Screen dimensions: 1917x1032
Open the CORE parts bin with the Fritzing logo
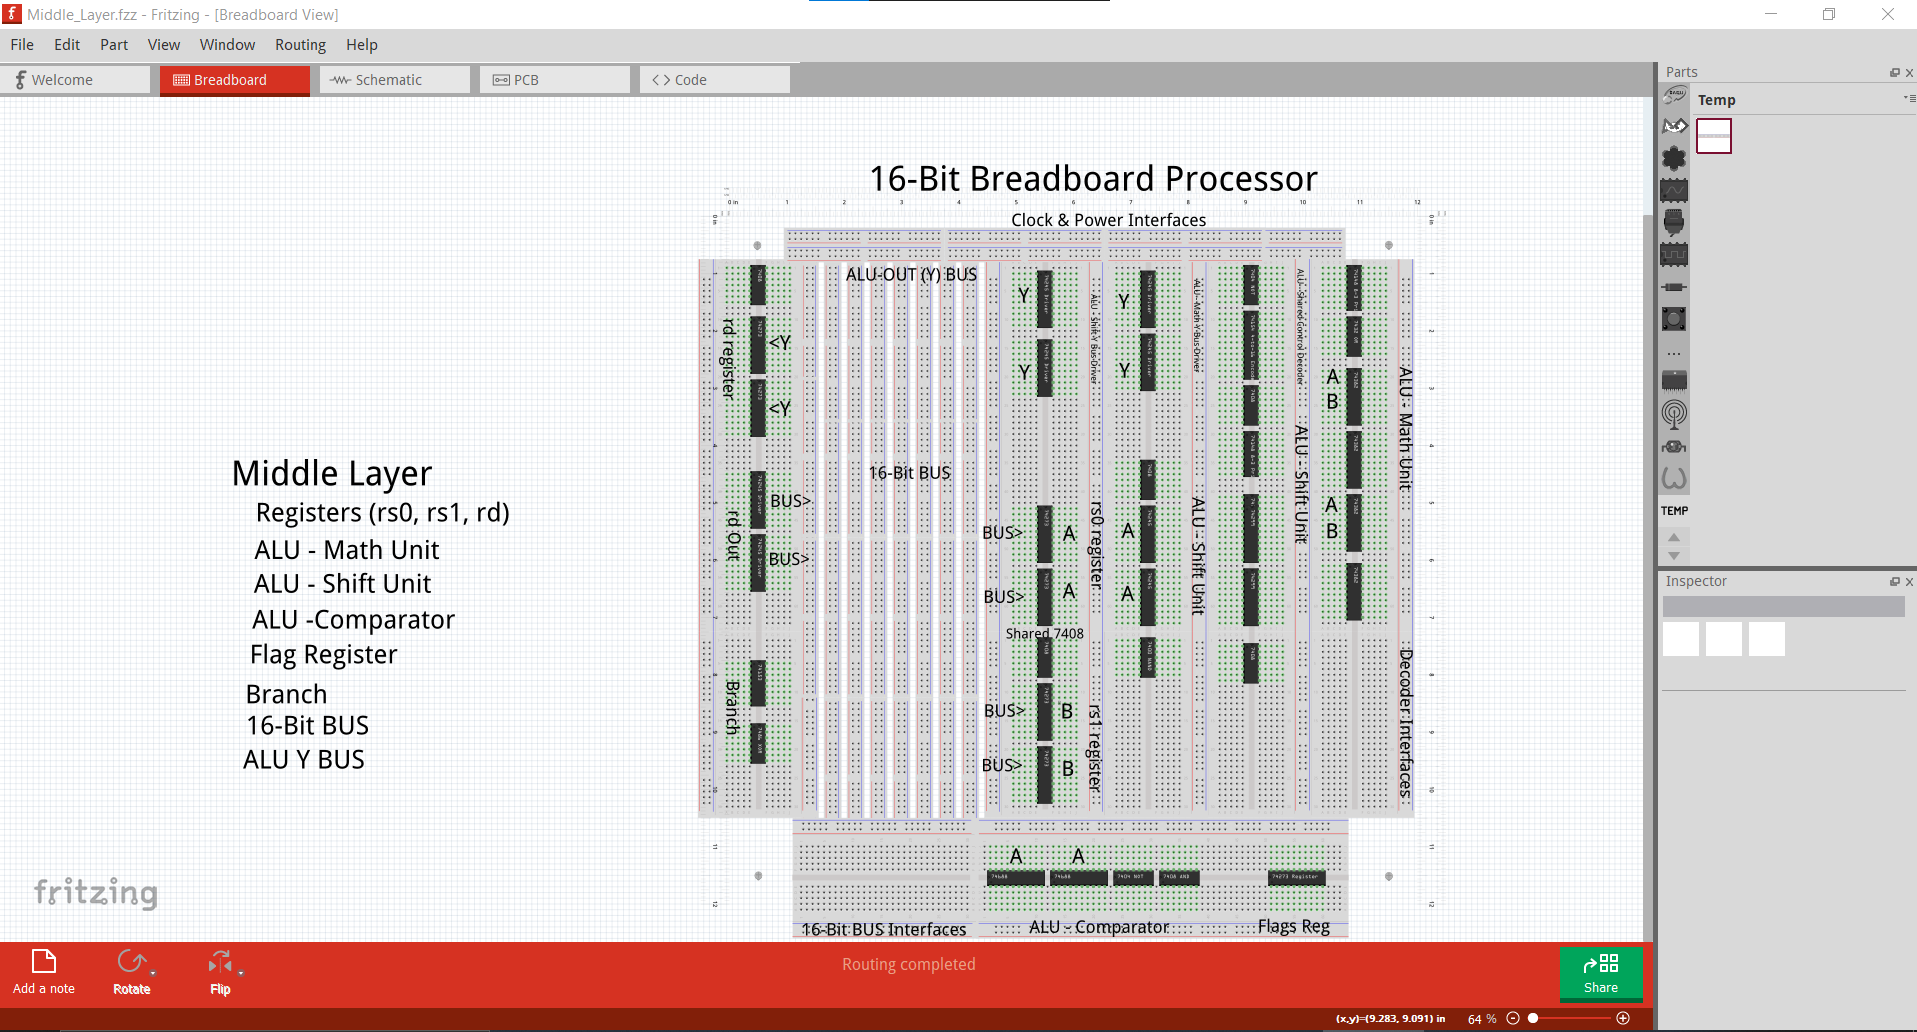(x=1674, y=94)
